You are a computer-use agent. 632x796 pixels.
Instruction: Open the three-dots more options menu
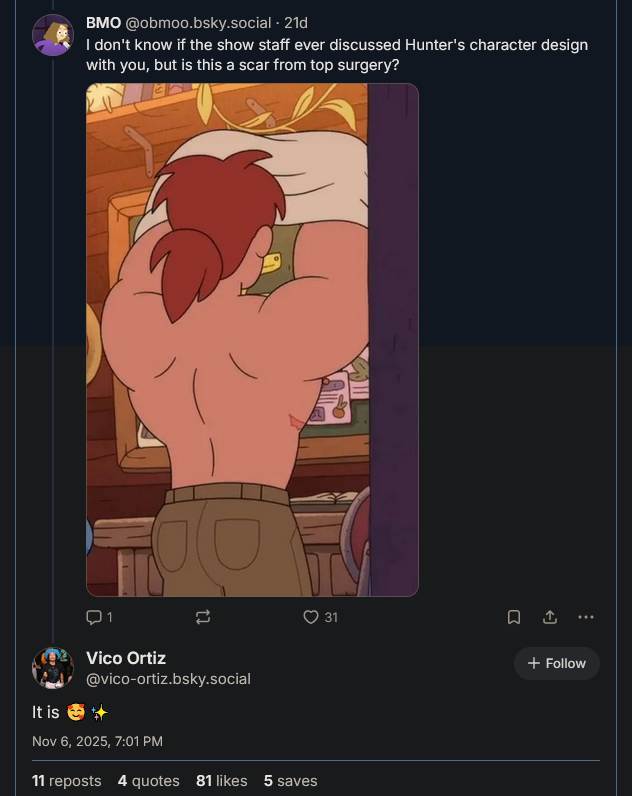pos(586,617)
